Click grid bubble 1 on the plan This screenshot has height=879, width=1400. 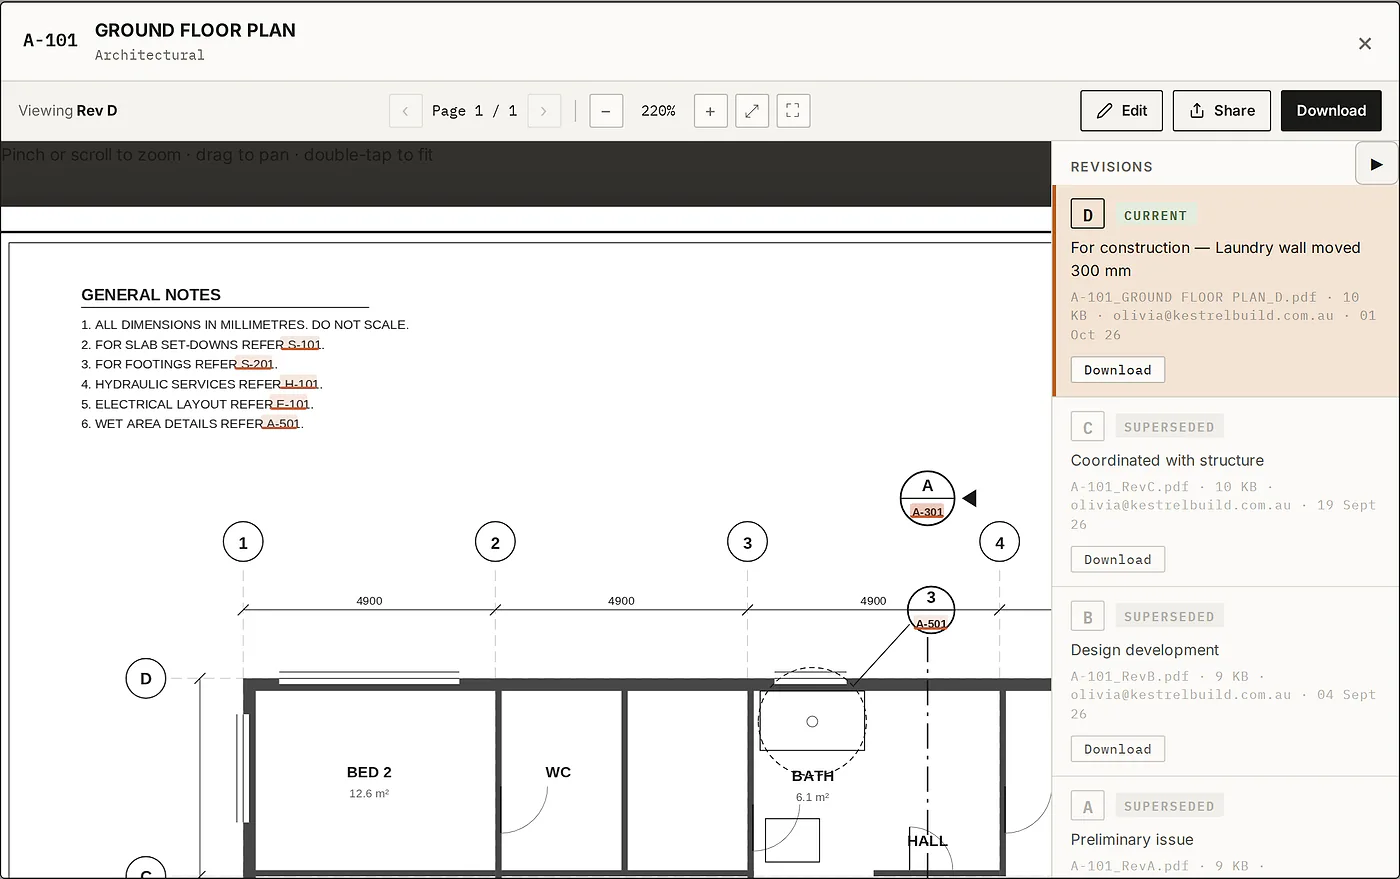[x=243, y=543]
